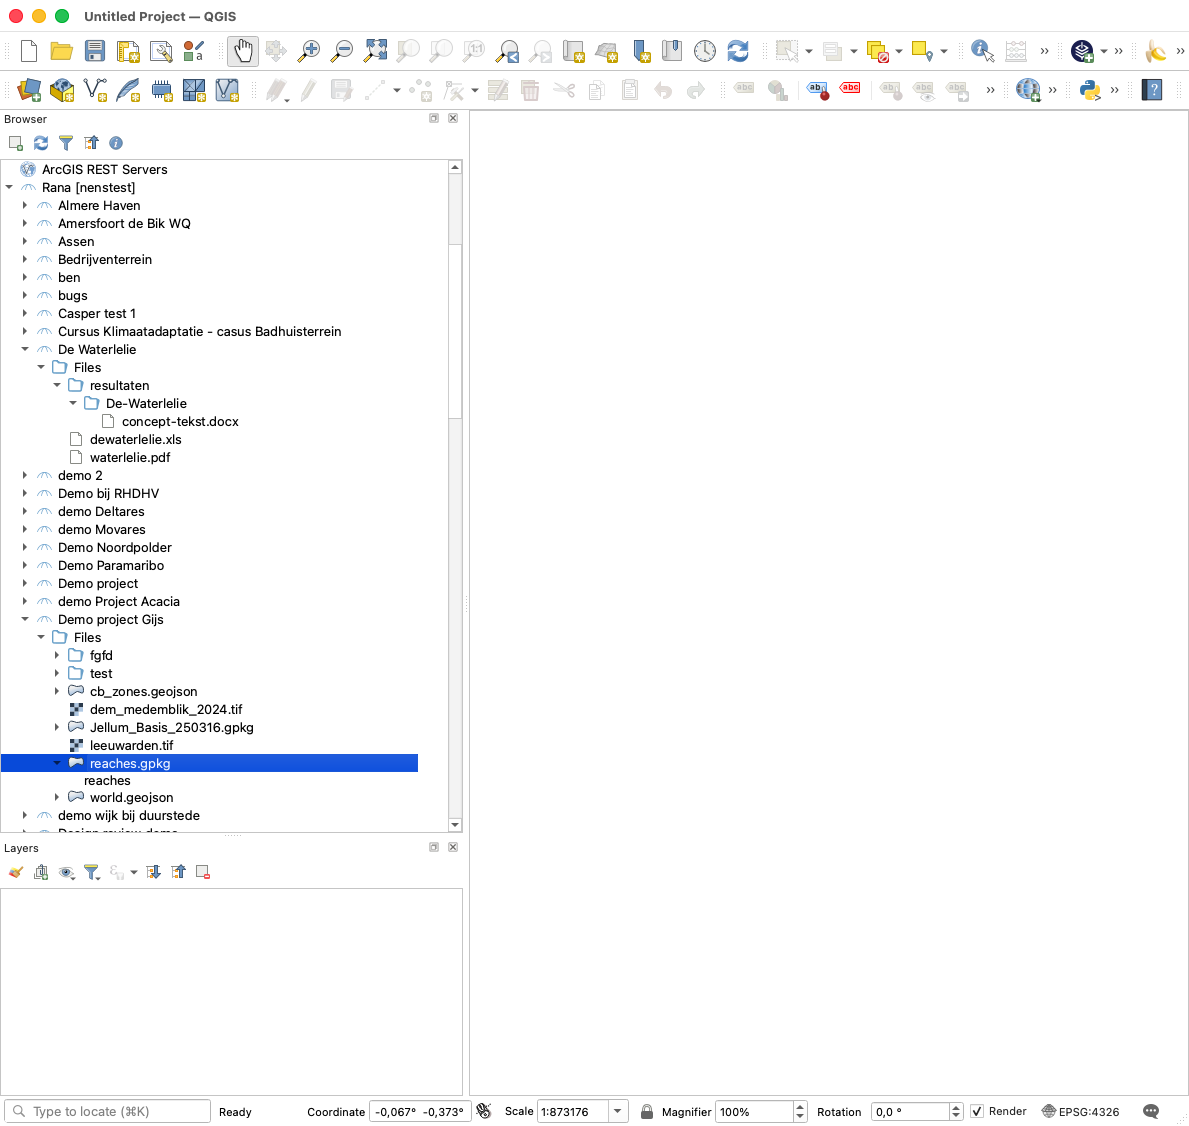Click Filter Browser funnel icon
The height and width of the screenshot is (1126, 1189).
[x=66, y=143]
